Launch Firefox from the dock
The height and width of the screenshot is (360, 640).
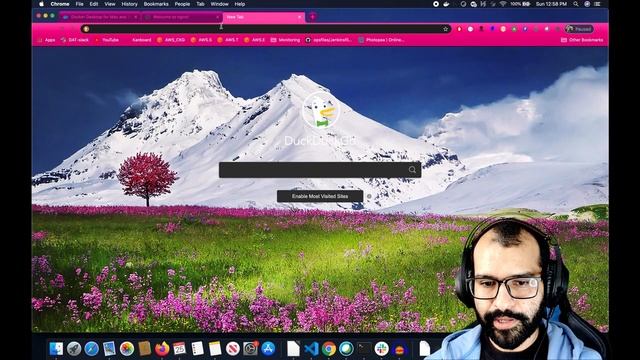162,349
